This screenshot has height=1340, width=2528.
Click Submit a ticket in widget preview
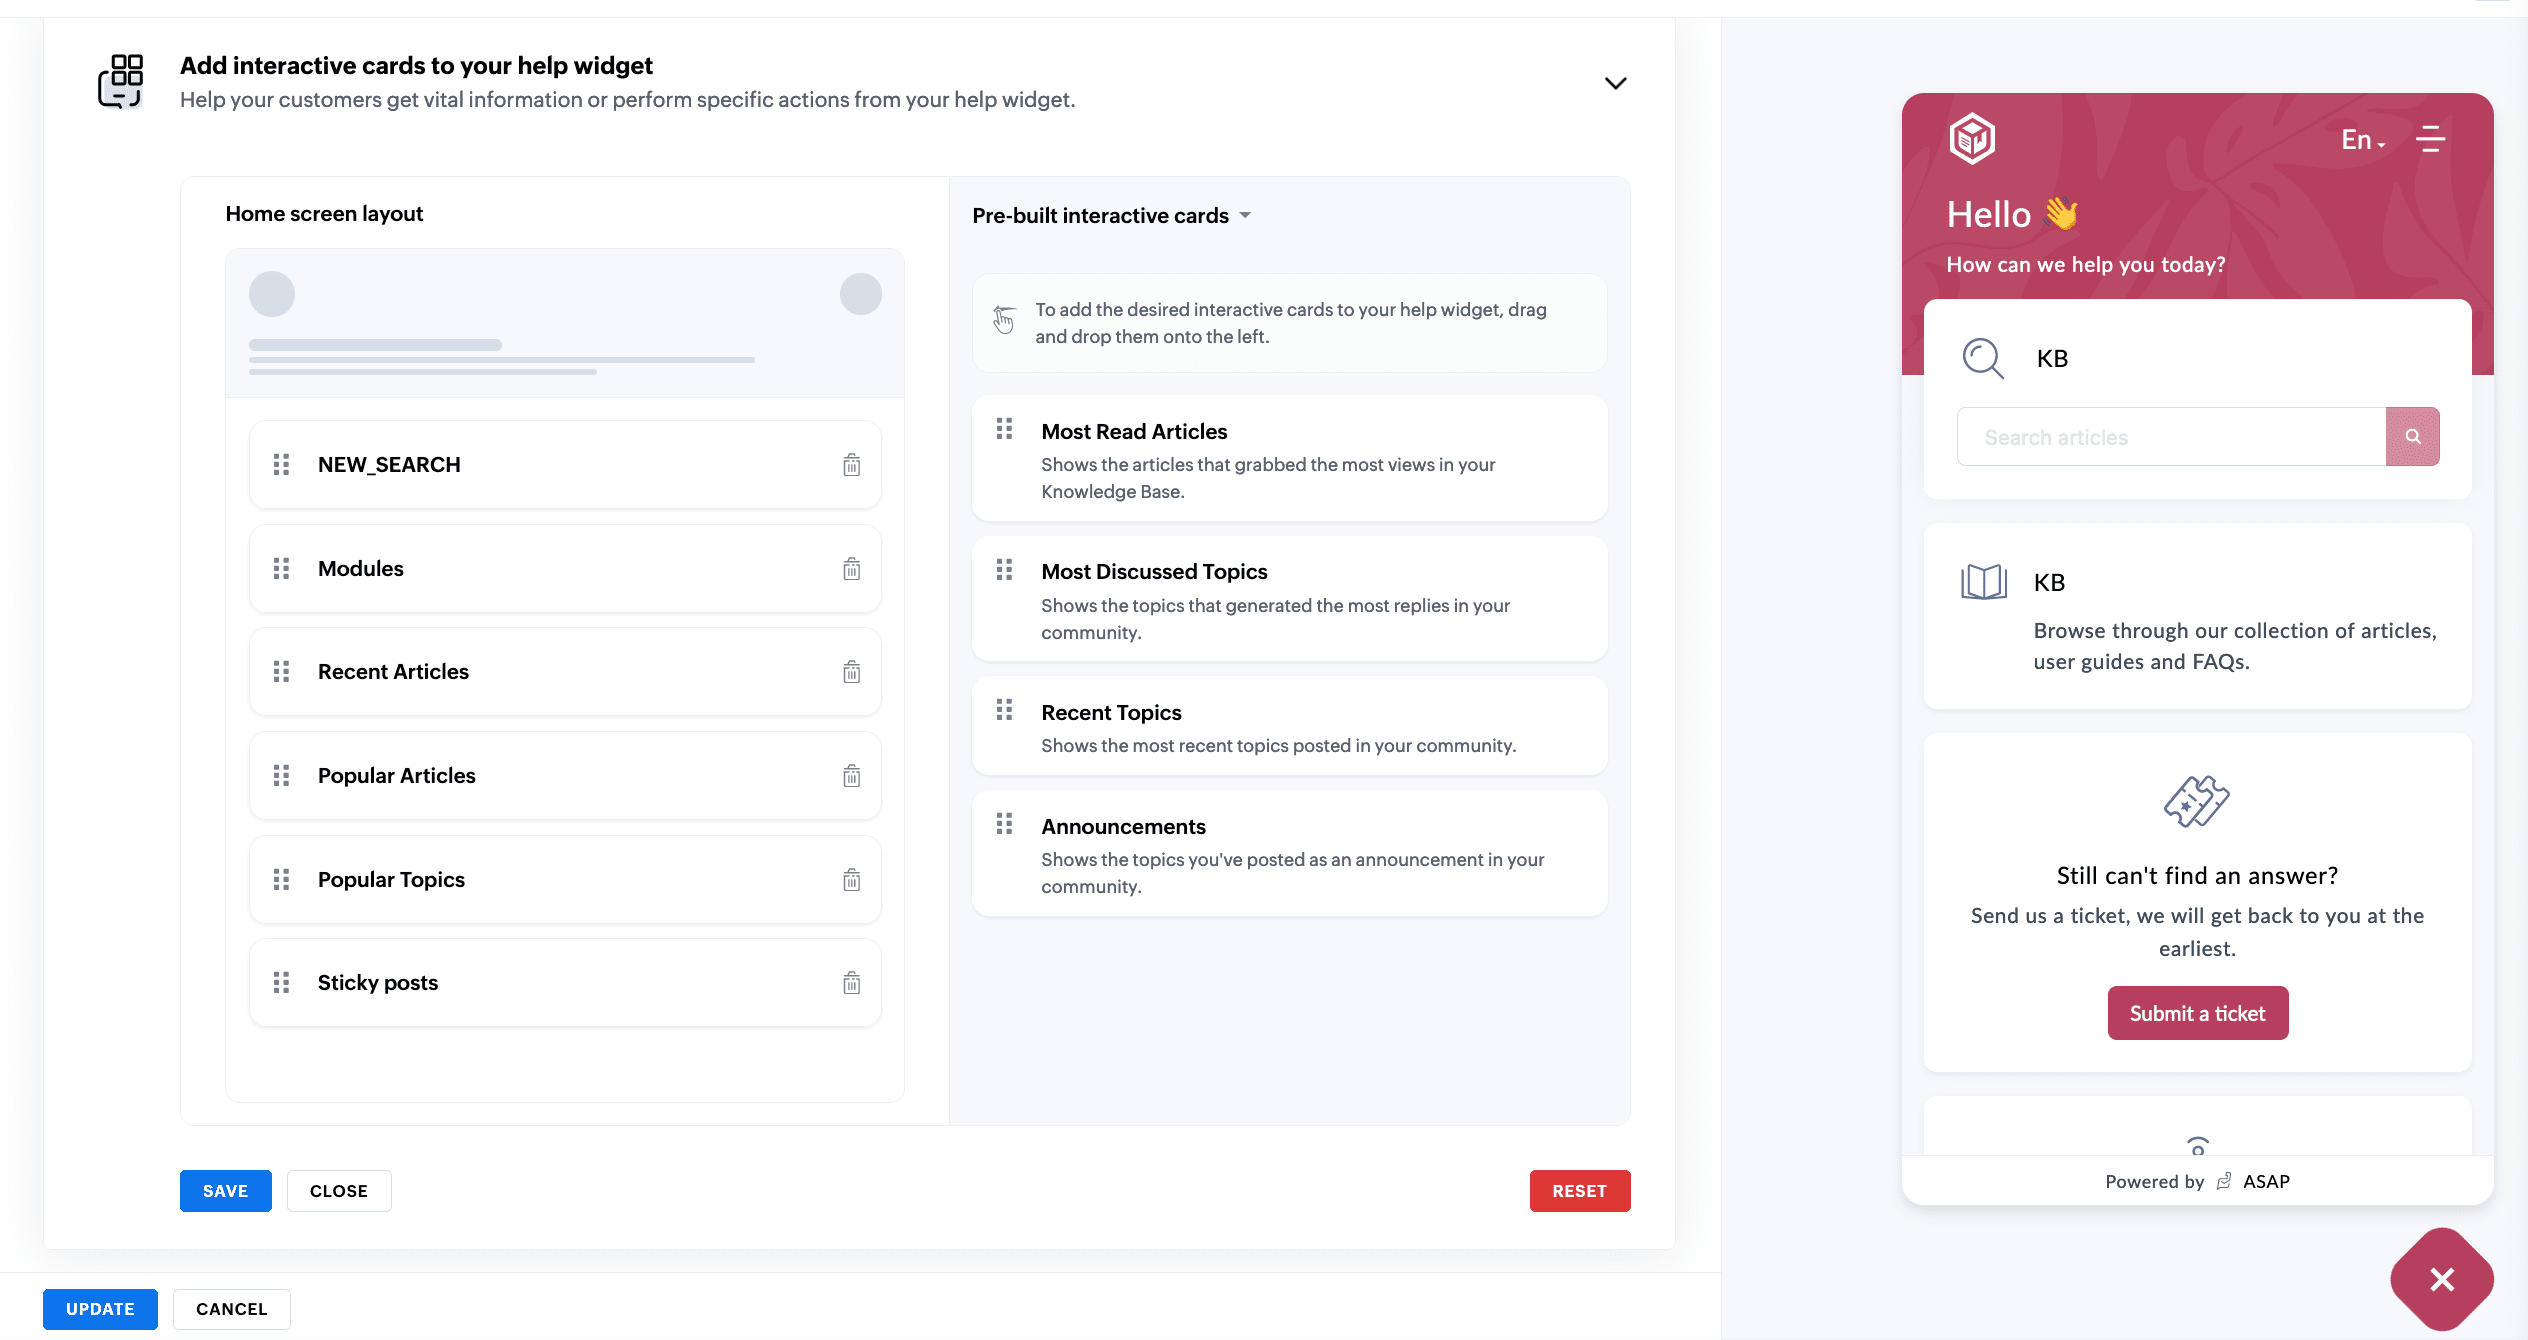(2197, 1014)
